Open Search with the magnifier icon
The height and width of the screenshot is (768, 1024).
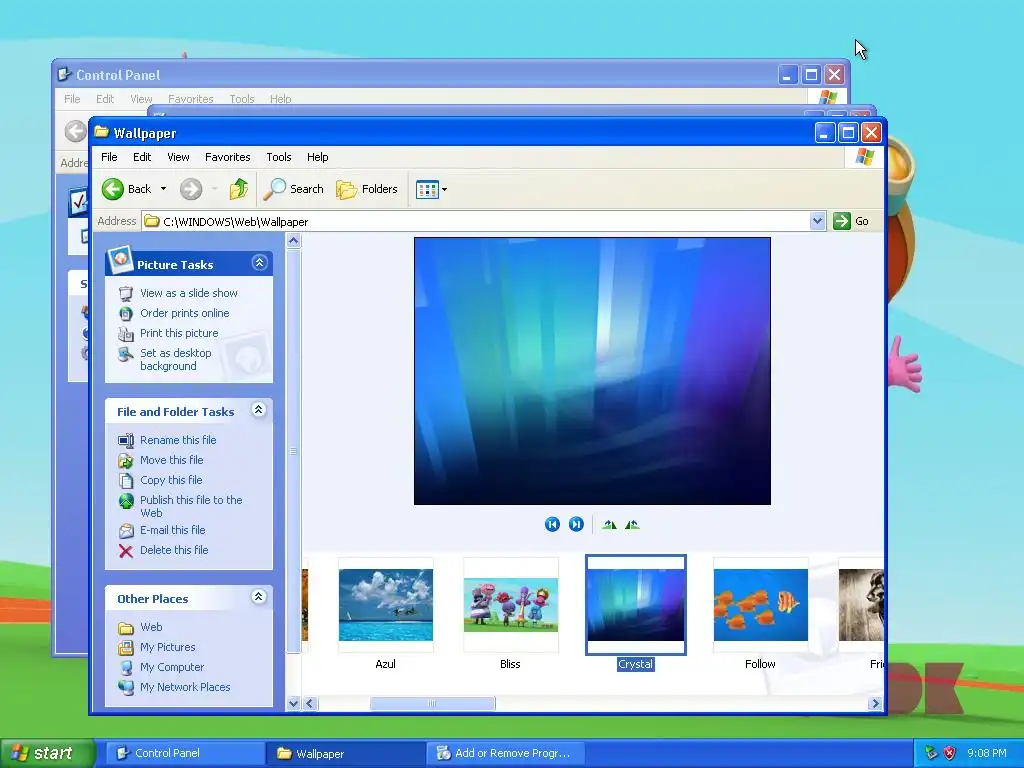tap(274, 189)
